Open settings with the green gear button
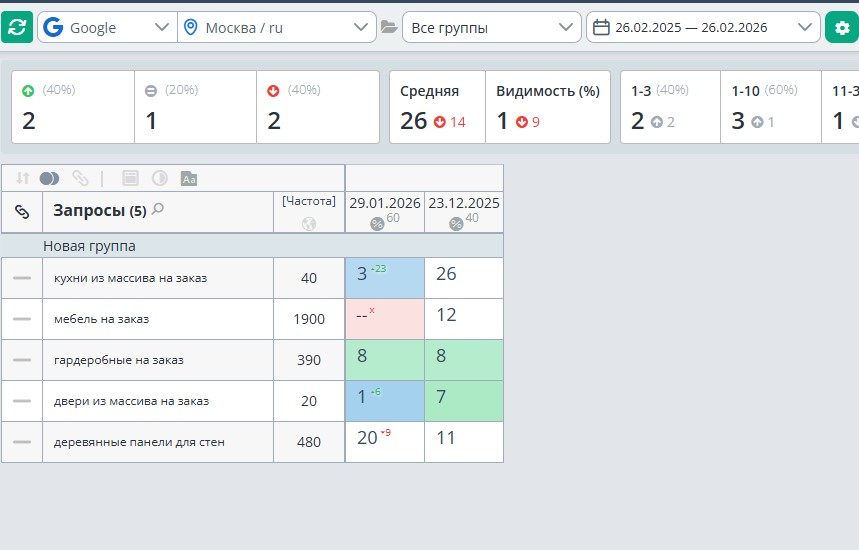This screenshot has width=859, height=550. [x=842, y=27]
